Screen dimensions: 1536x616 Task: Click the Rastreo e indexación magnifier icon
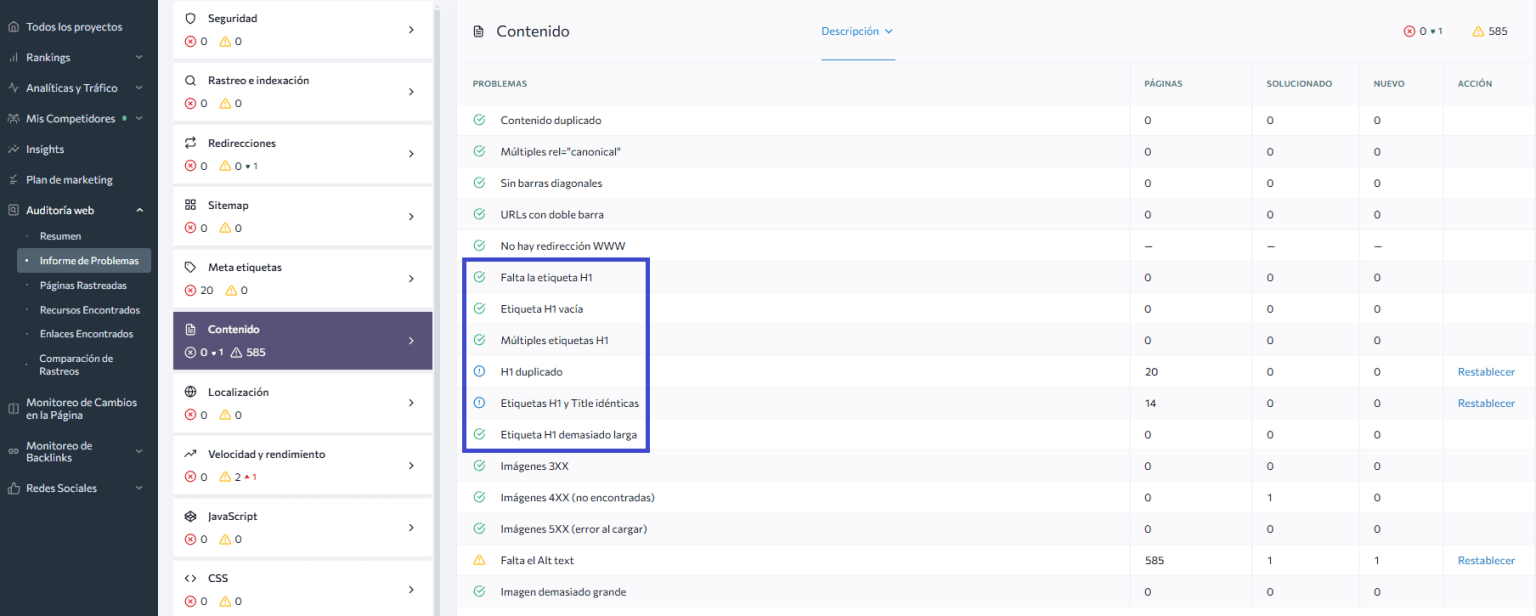pyautogui.click(x=191, y=79)
